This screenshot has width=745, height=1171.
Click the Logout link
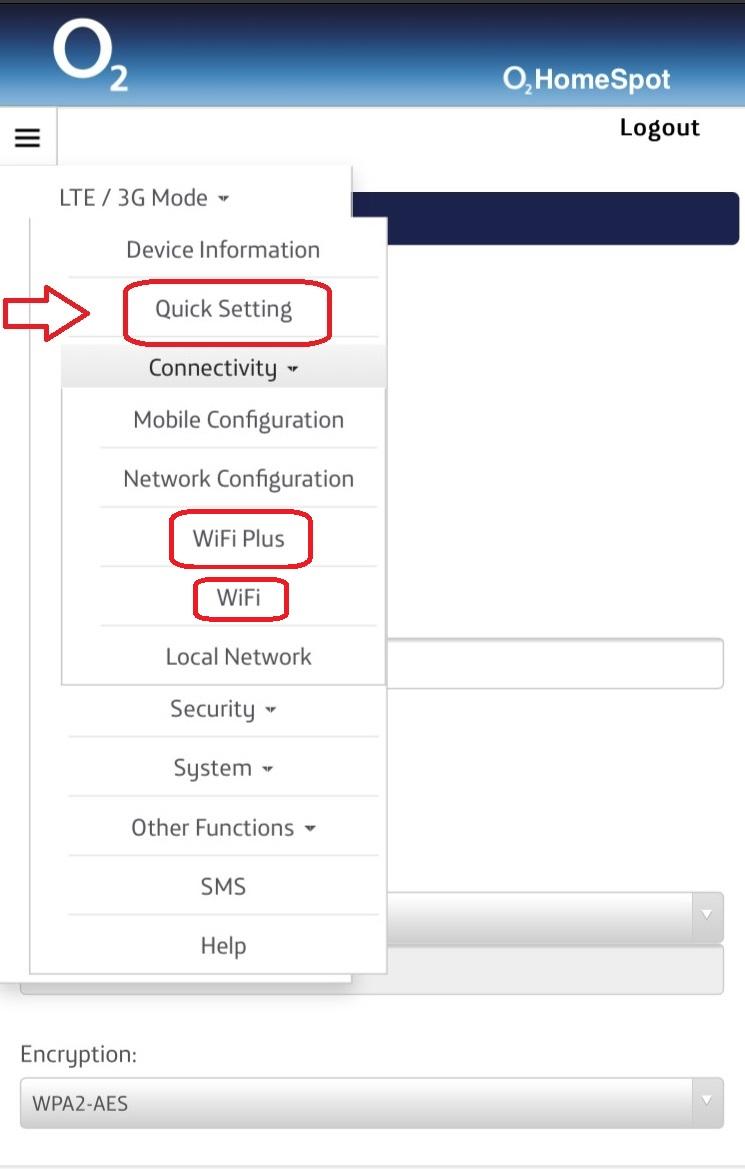(x=659, y=128)
